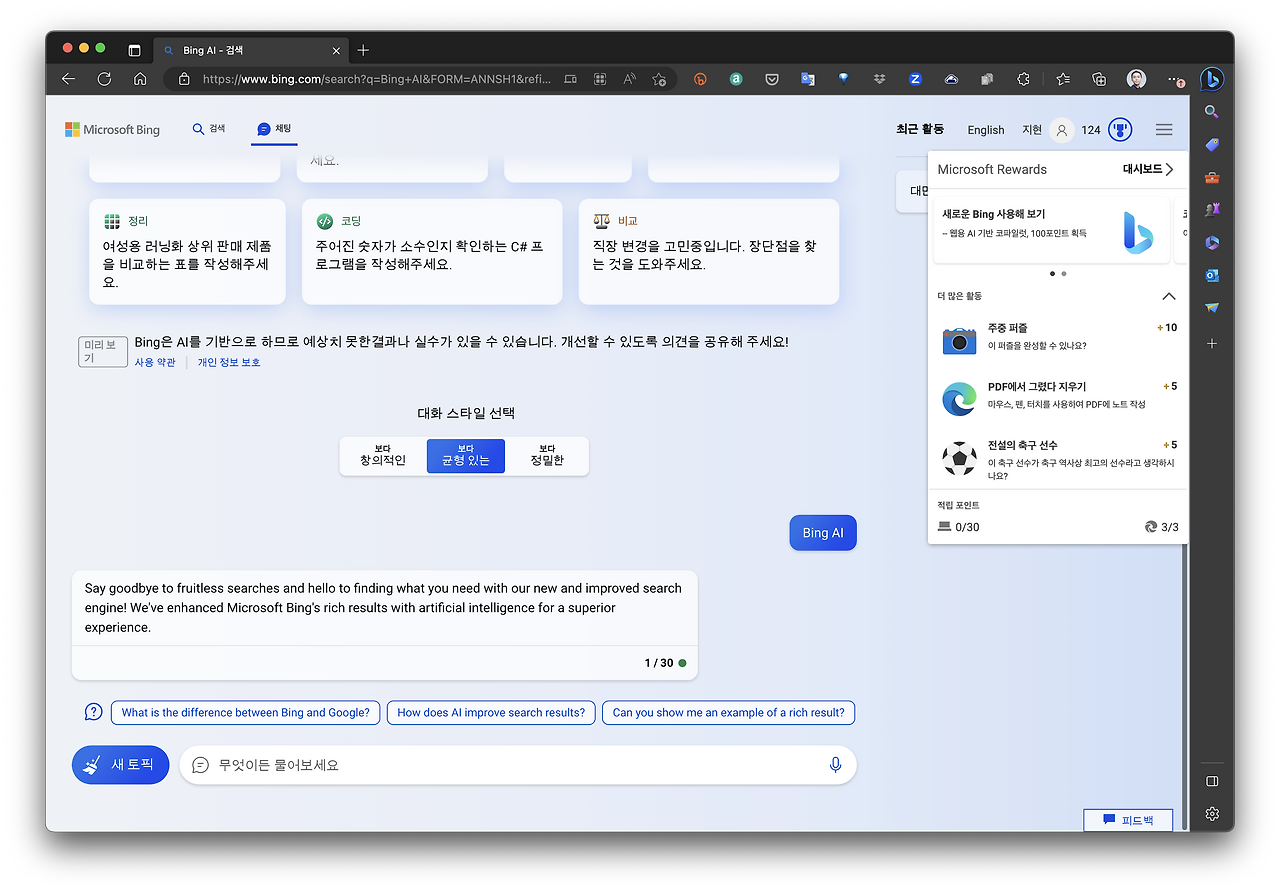Click the Rewards medal icon
The image size is (1280, 892).
[x=1120, y=130]
